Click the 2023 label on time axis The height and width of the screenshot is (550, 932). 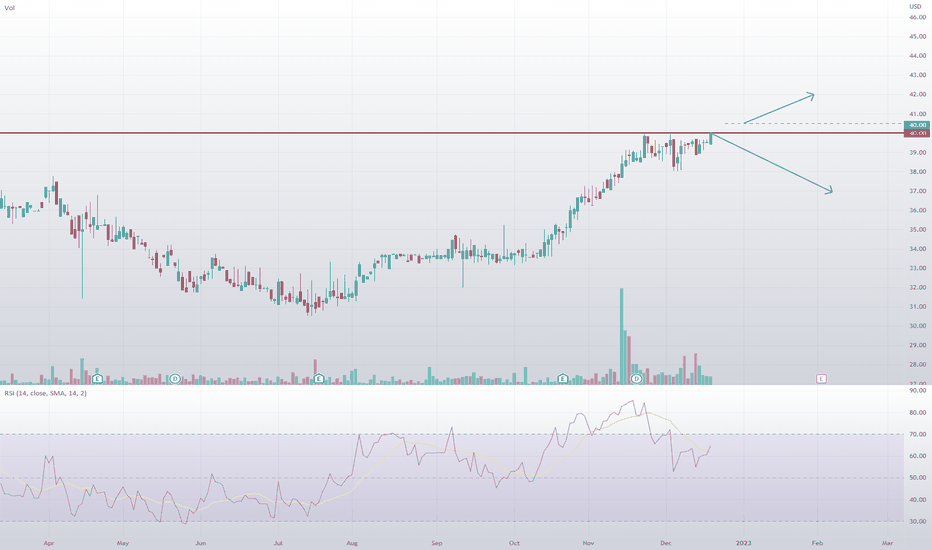coord(744,543)
